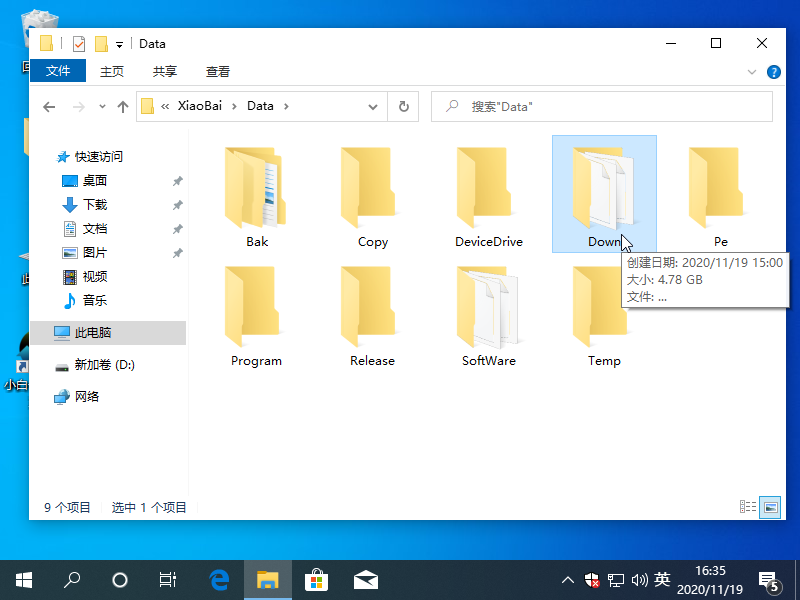Click the refresh button in address bar

(403, 106)
